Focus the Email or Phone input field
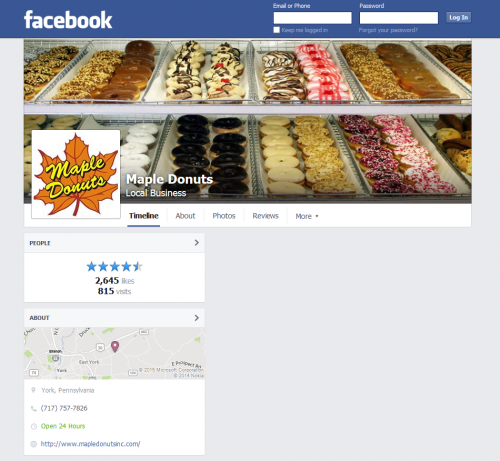Screen dimensions: 500x461 (x=312, y=18)
